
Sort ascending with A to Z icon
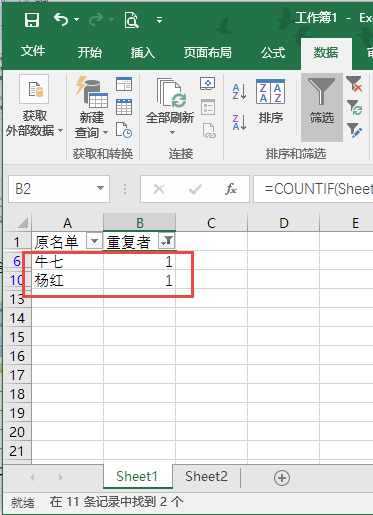(x=239, y=91)
